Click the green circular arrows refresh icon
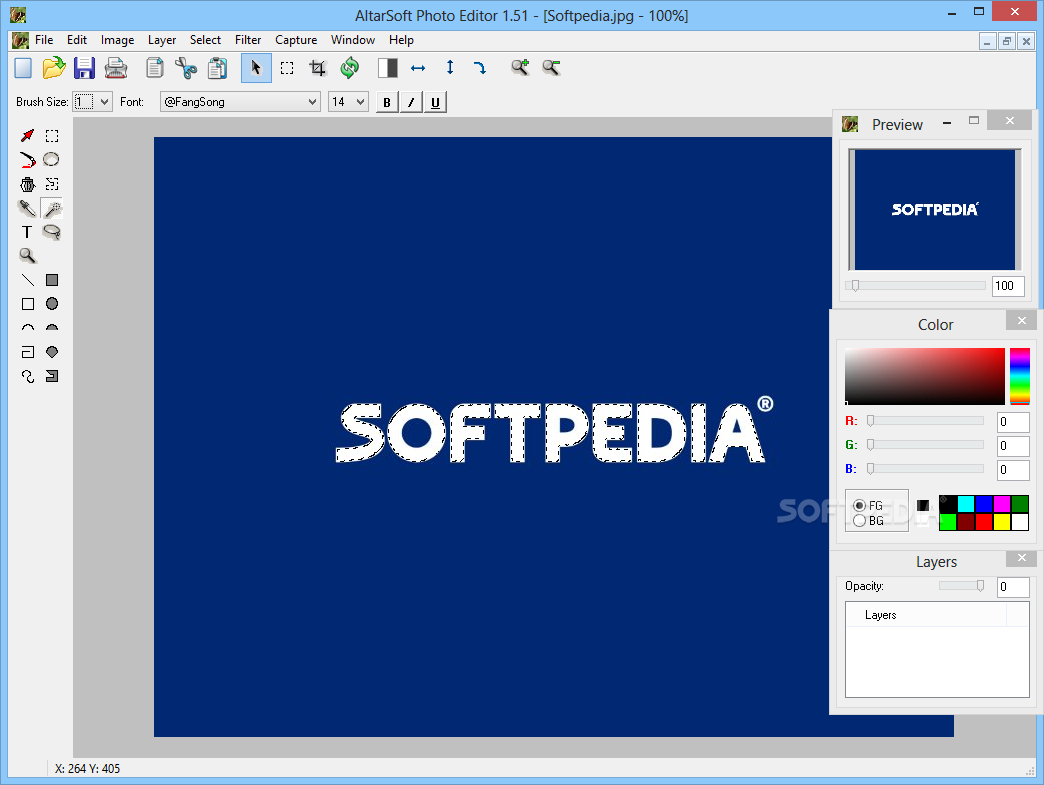This screenshot has height=785, width=1044. pos(349,68)
